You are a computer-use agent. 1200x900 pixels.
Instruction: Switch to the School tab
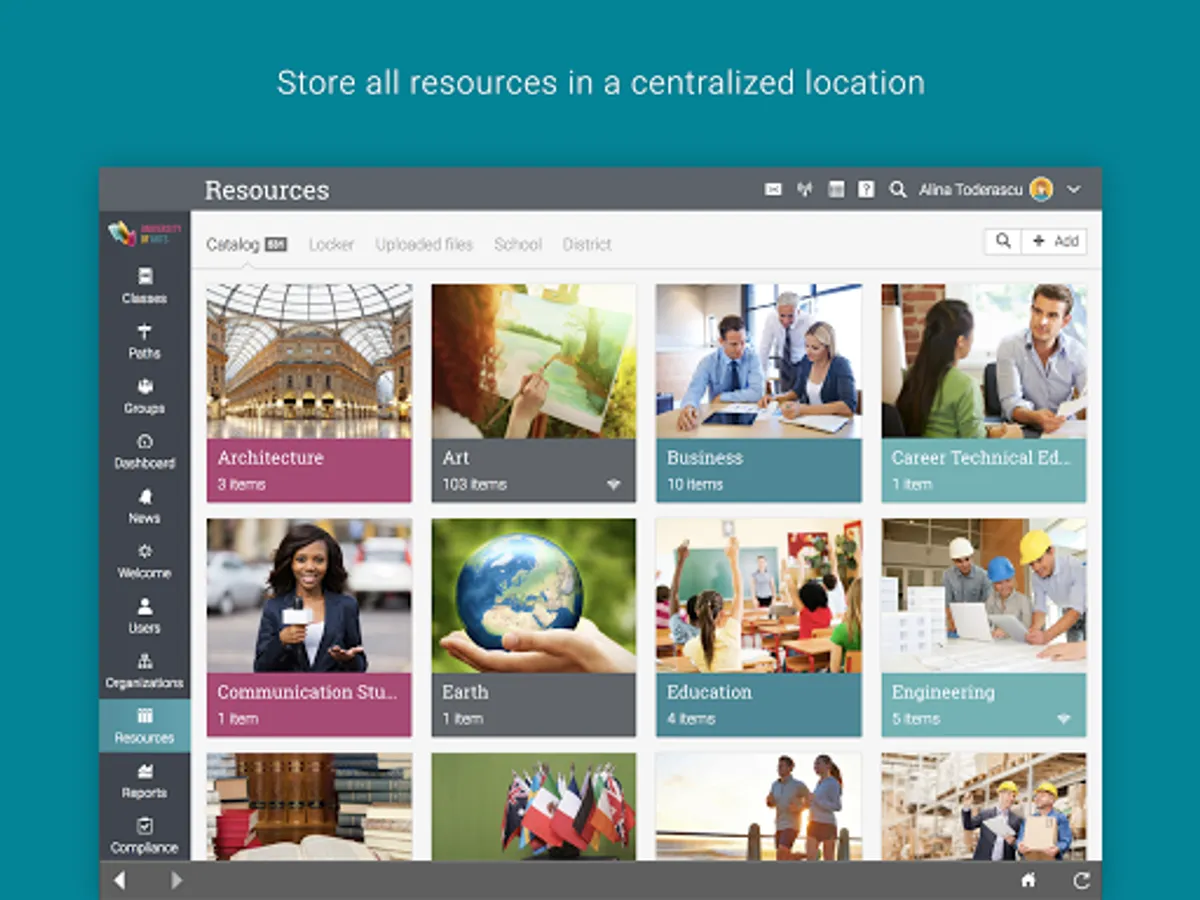click(518, 244)
